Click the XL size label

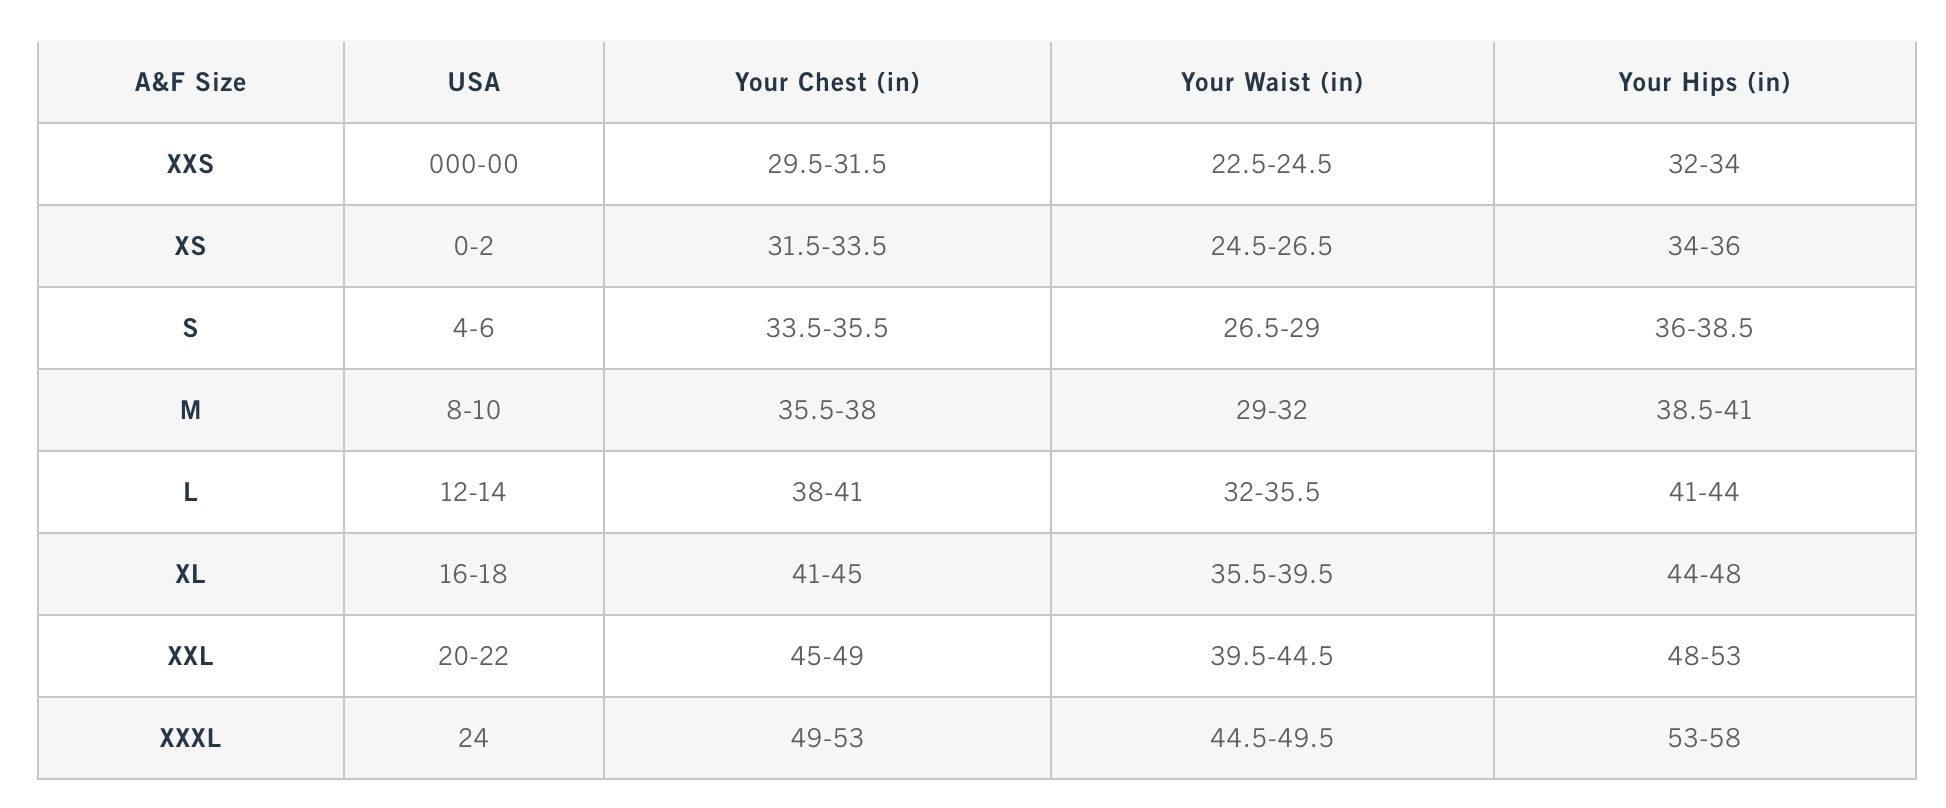190,574
